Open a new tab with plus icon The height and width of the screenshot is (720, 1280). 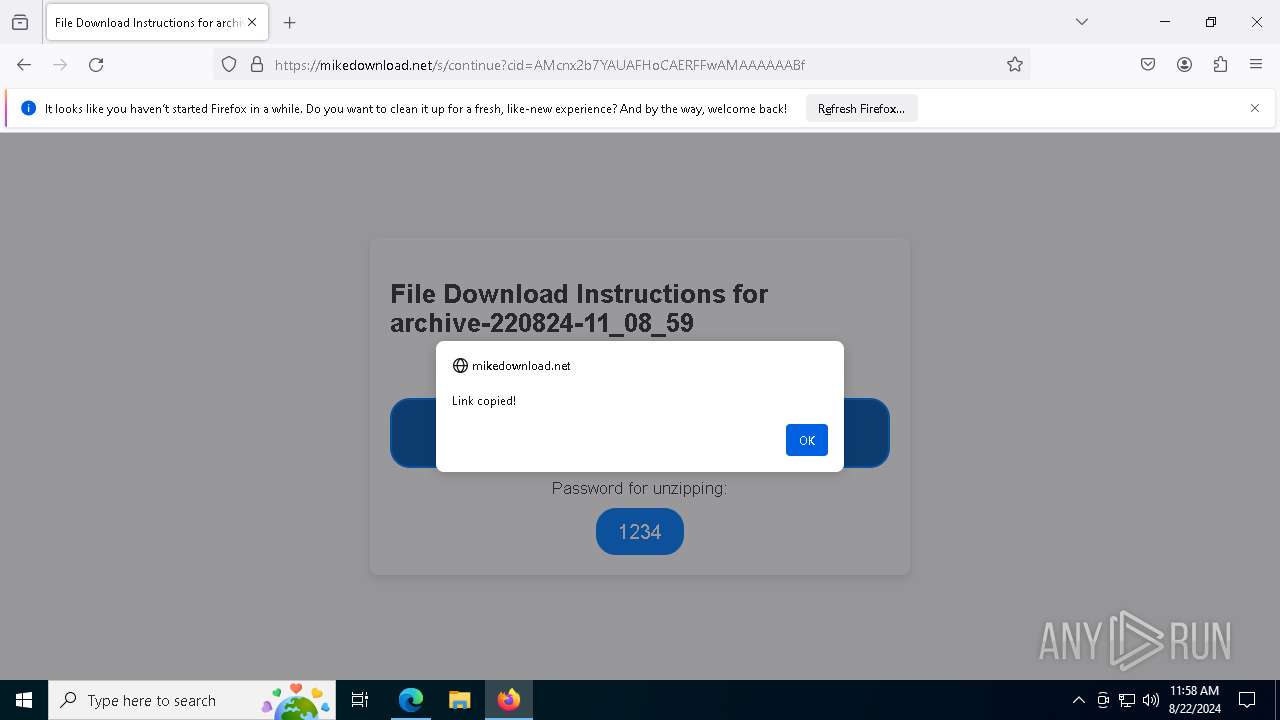[x=290, y=22]
